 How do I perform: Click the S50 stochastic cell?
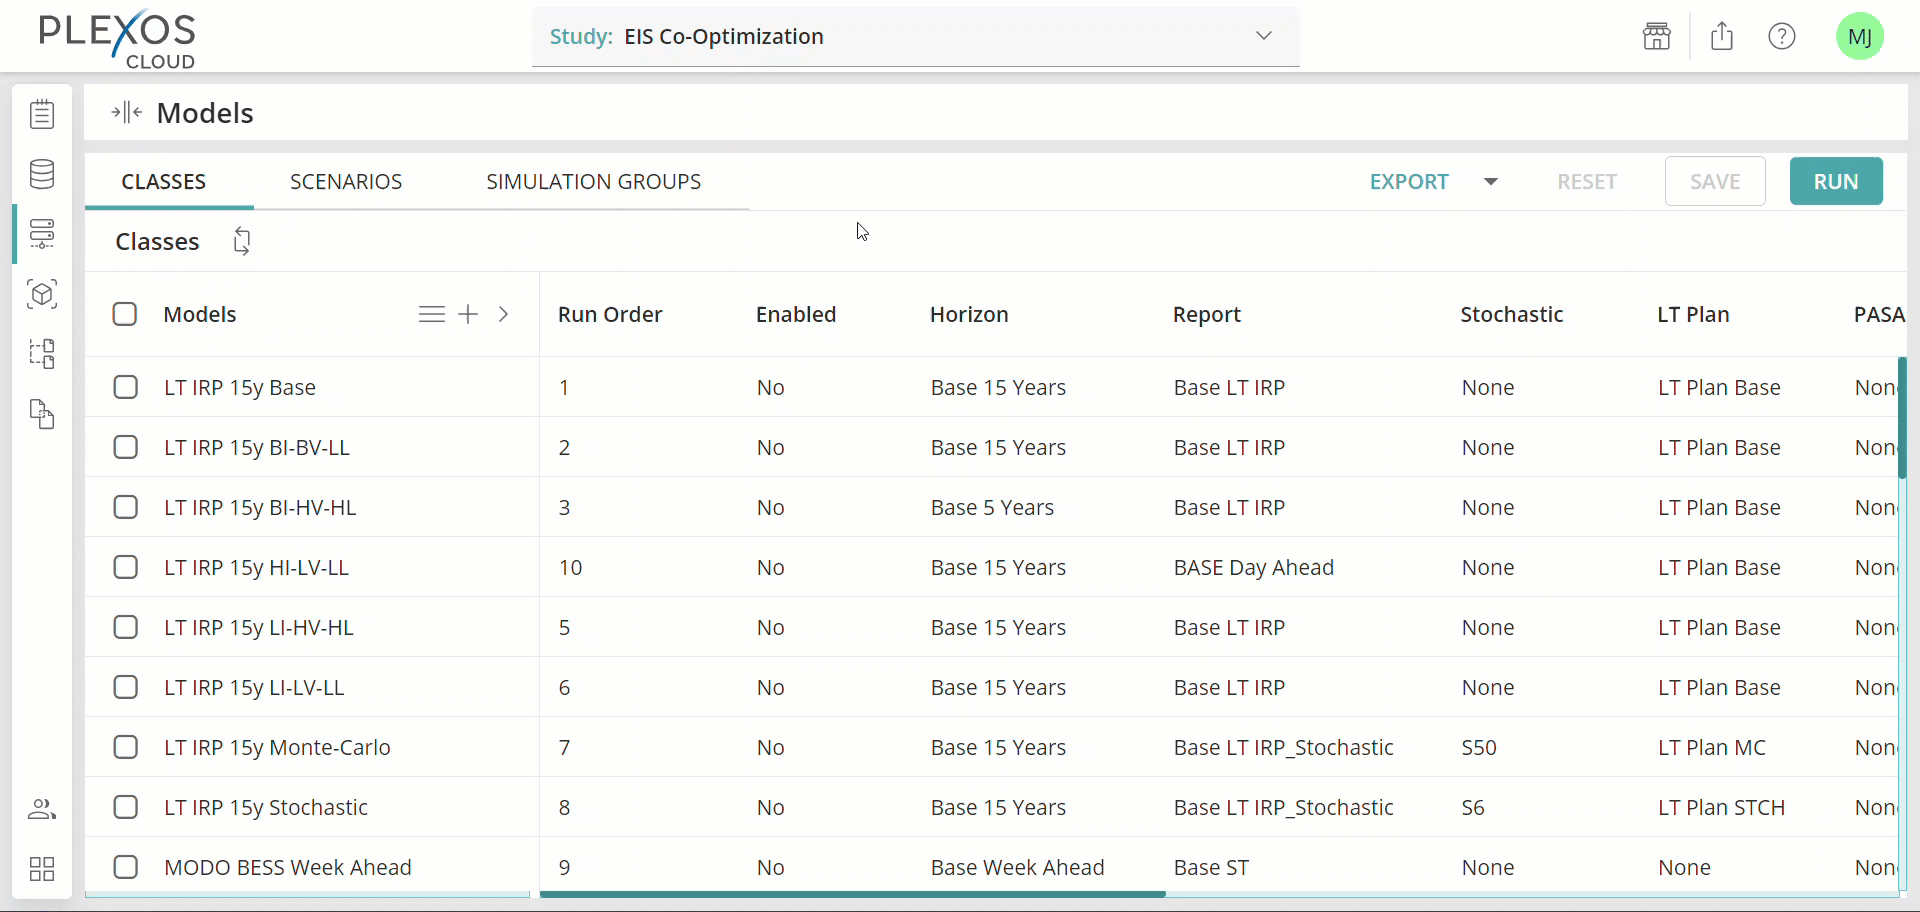(x=1479, y=747)
